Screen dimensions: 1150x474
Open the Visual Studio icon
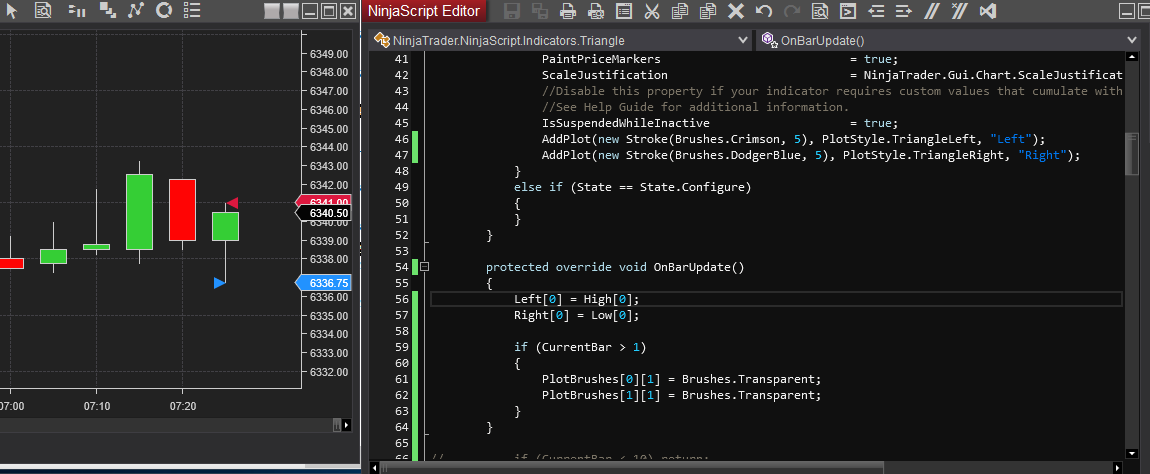coord(988,12)
